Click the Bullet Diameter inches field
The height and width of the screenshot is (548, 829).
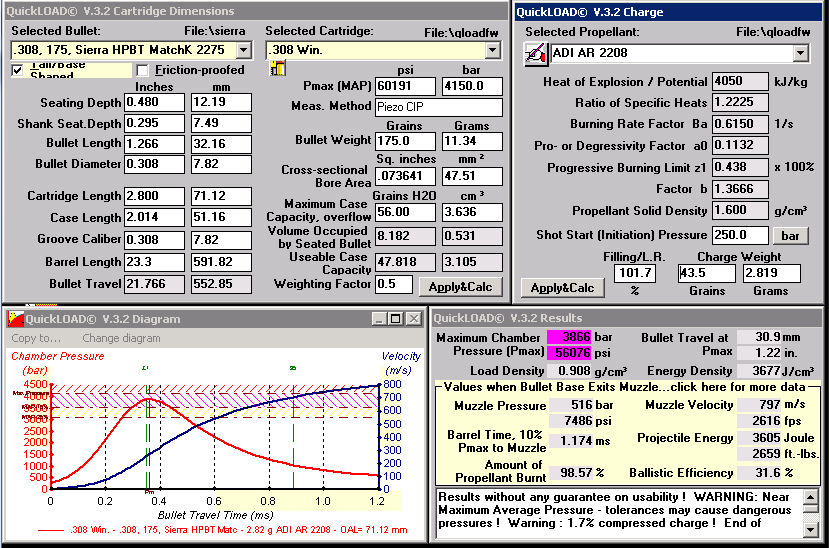click(154, 164)
